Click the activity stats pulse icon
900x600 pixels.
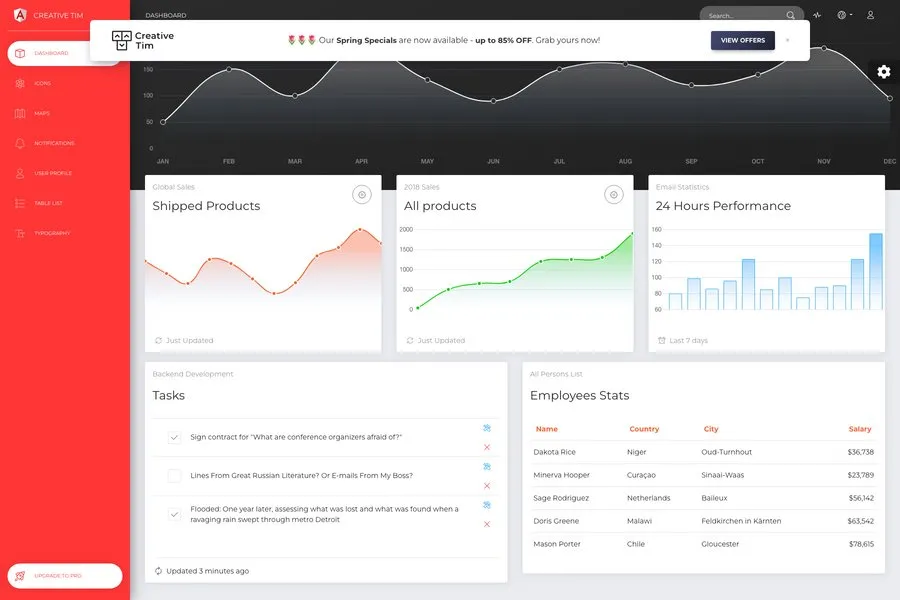pyautogui.click(x=817, y=16)
